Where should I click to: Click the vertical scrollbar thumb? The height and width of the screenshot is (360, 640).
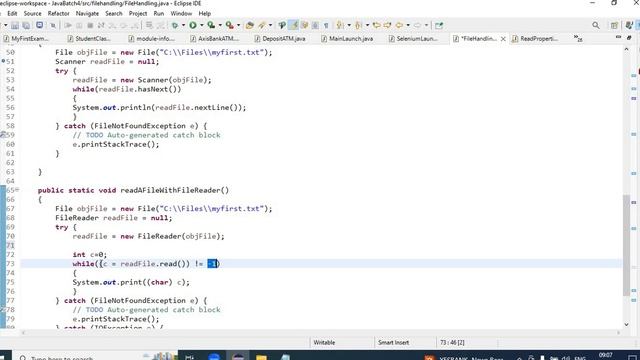click(627, 245)
